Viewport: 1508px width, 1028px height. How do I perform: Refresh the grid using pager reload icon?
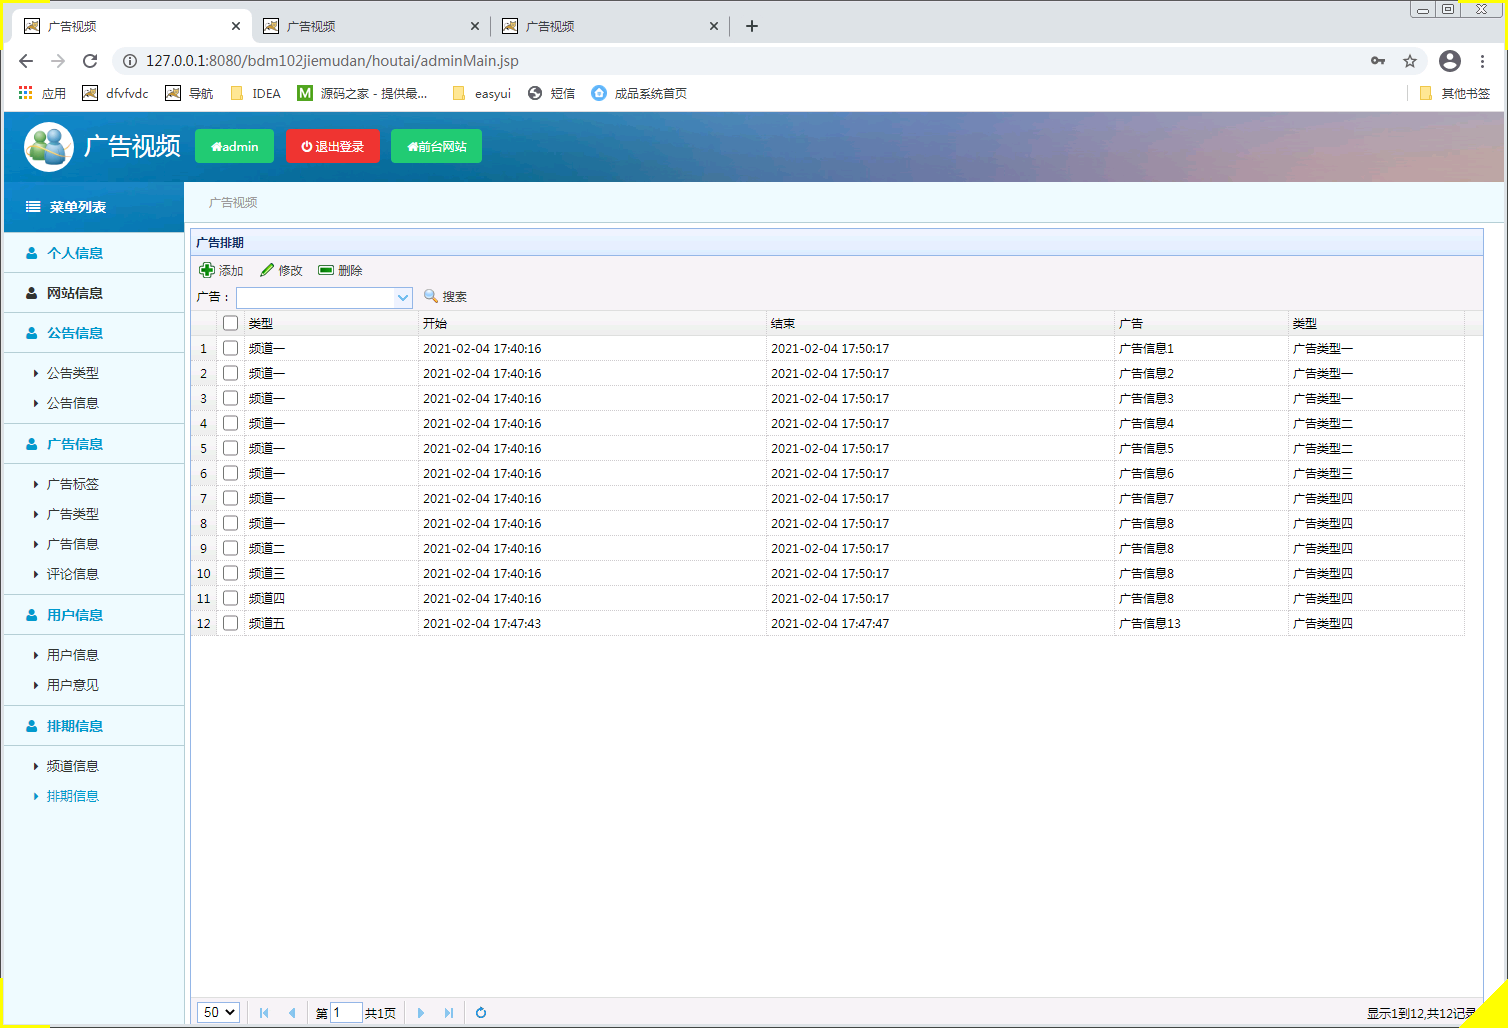pos(481,1013)
